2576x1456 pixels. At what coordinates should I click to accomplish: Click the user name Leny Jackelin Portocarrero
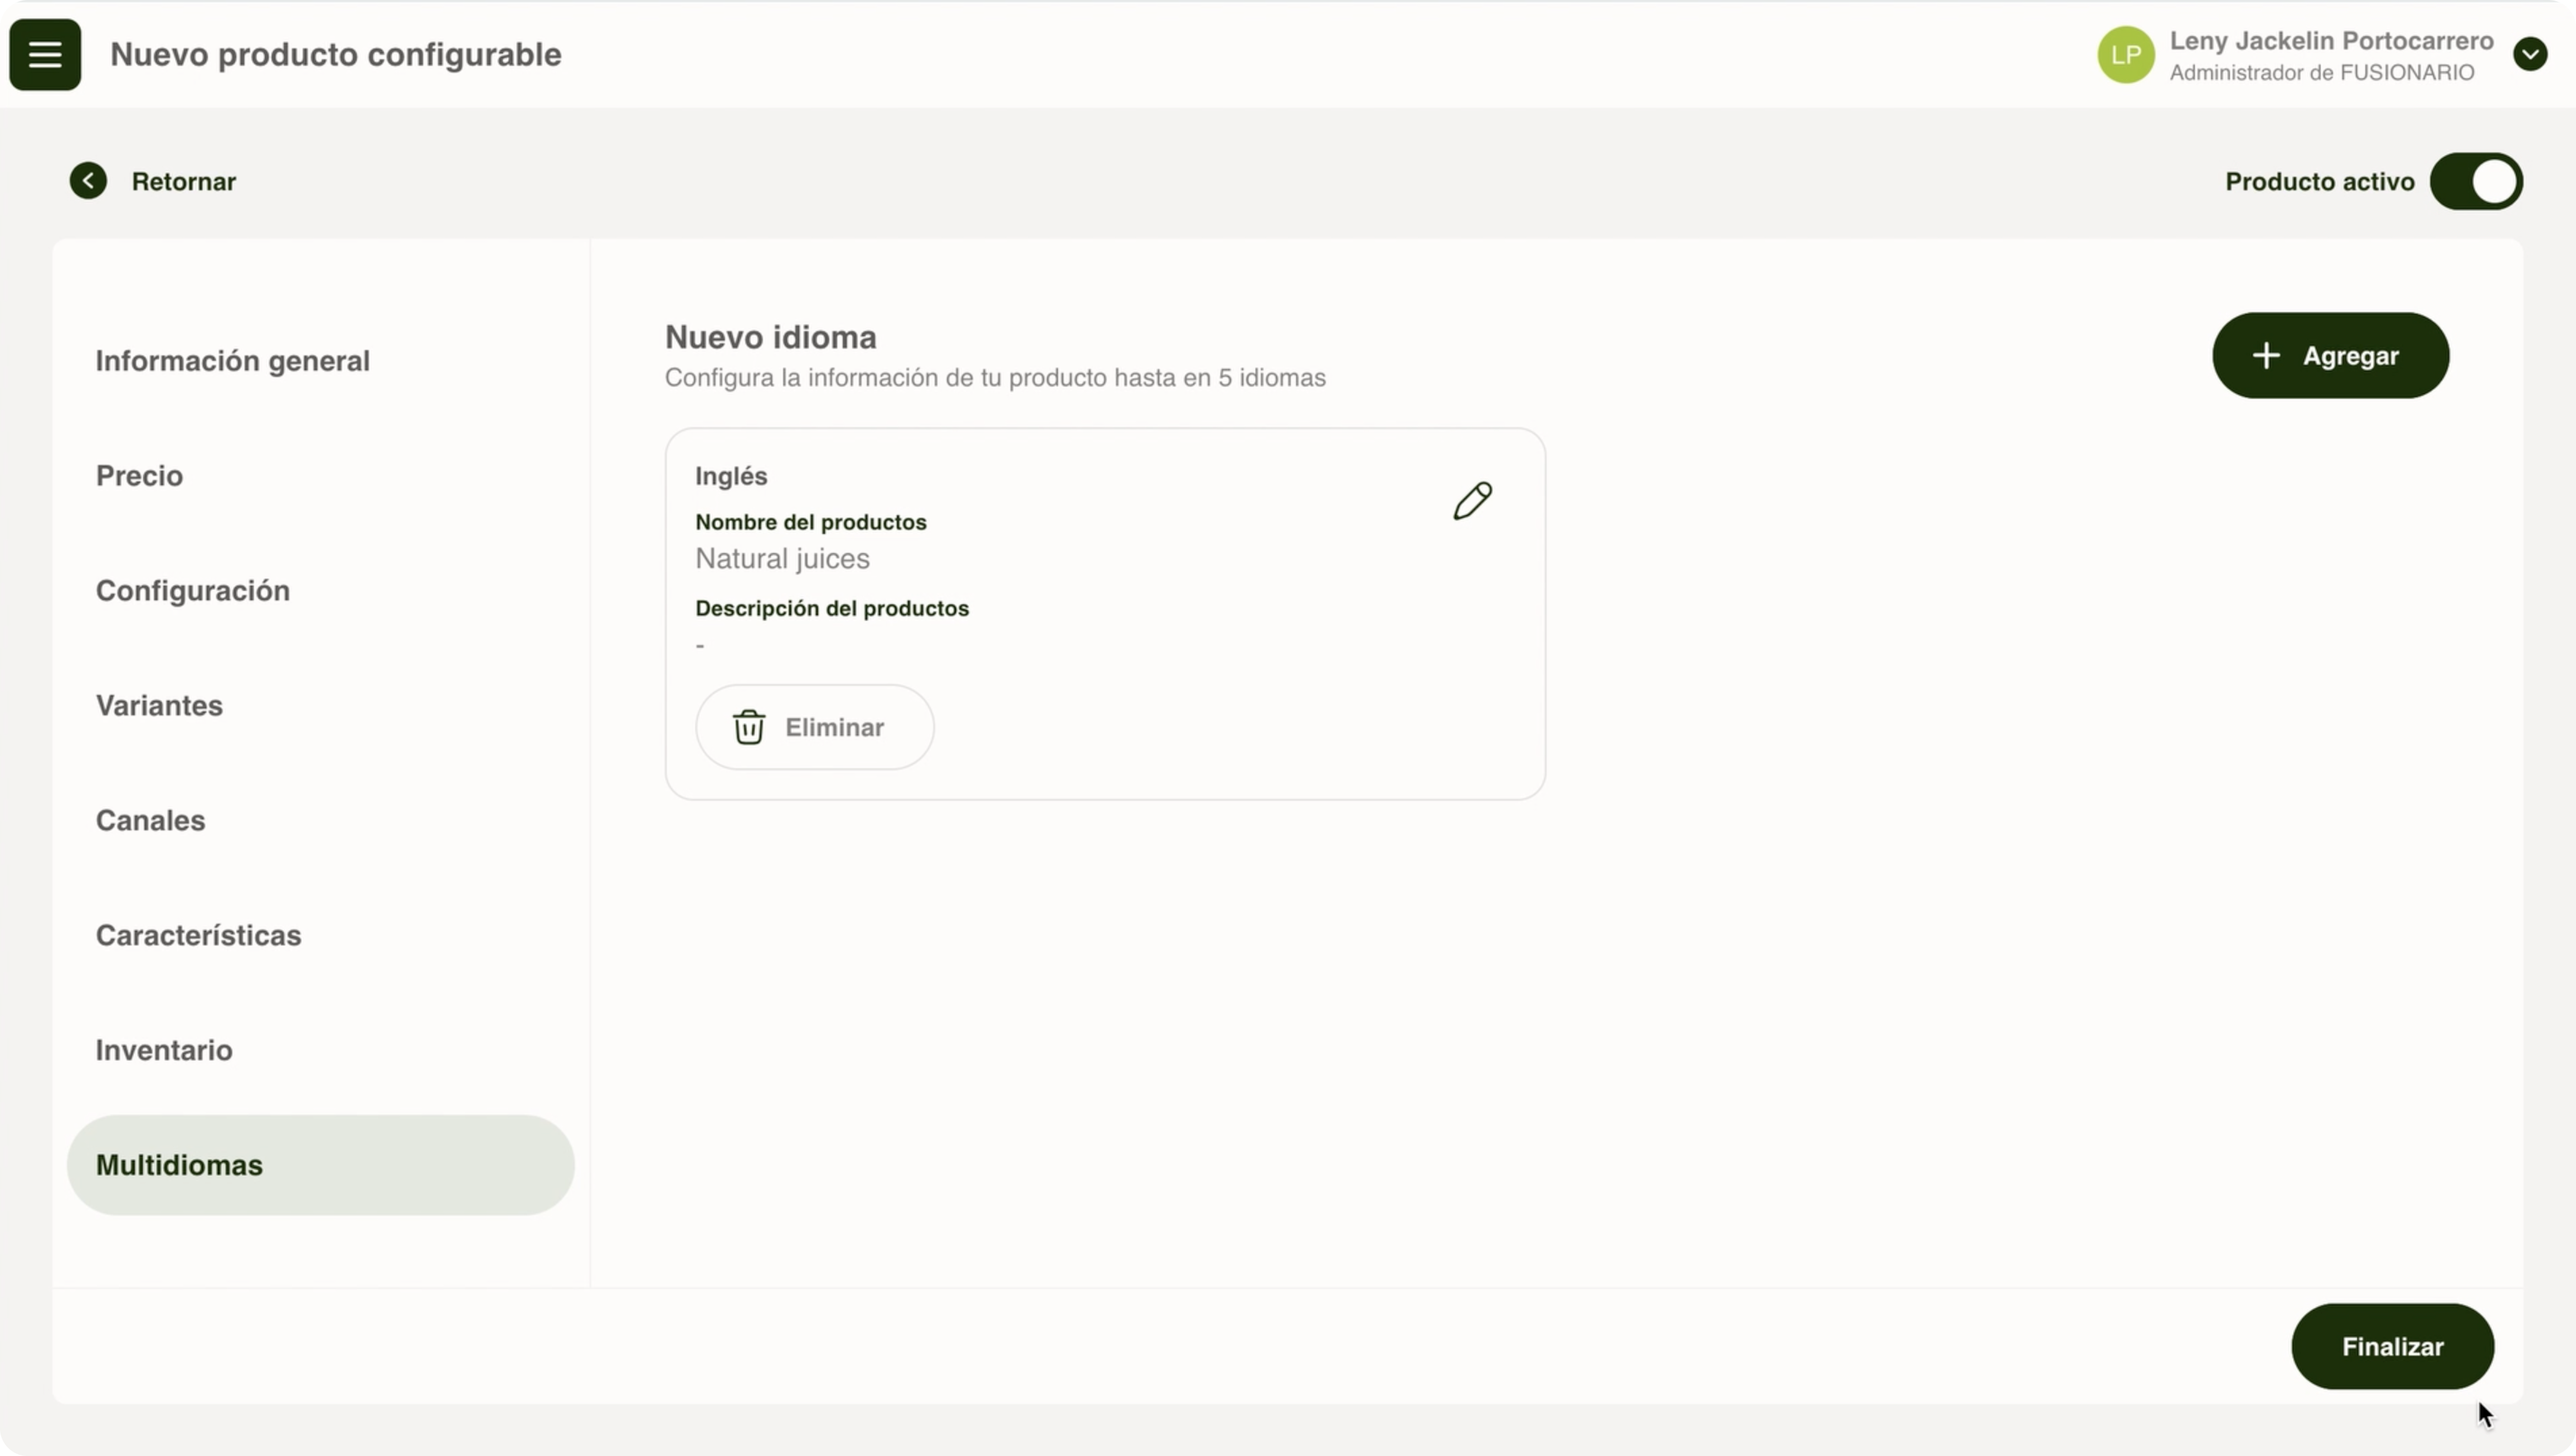click(x=2331, y=41)
